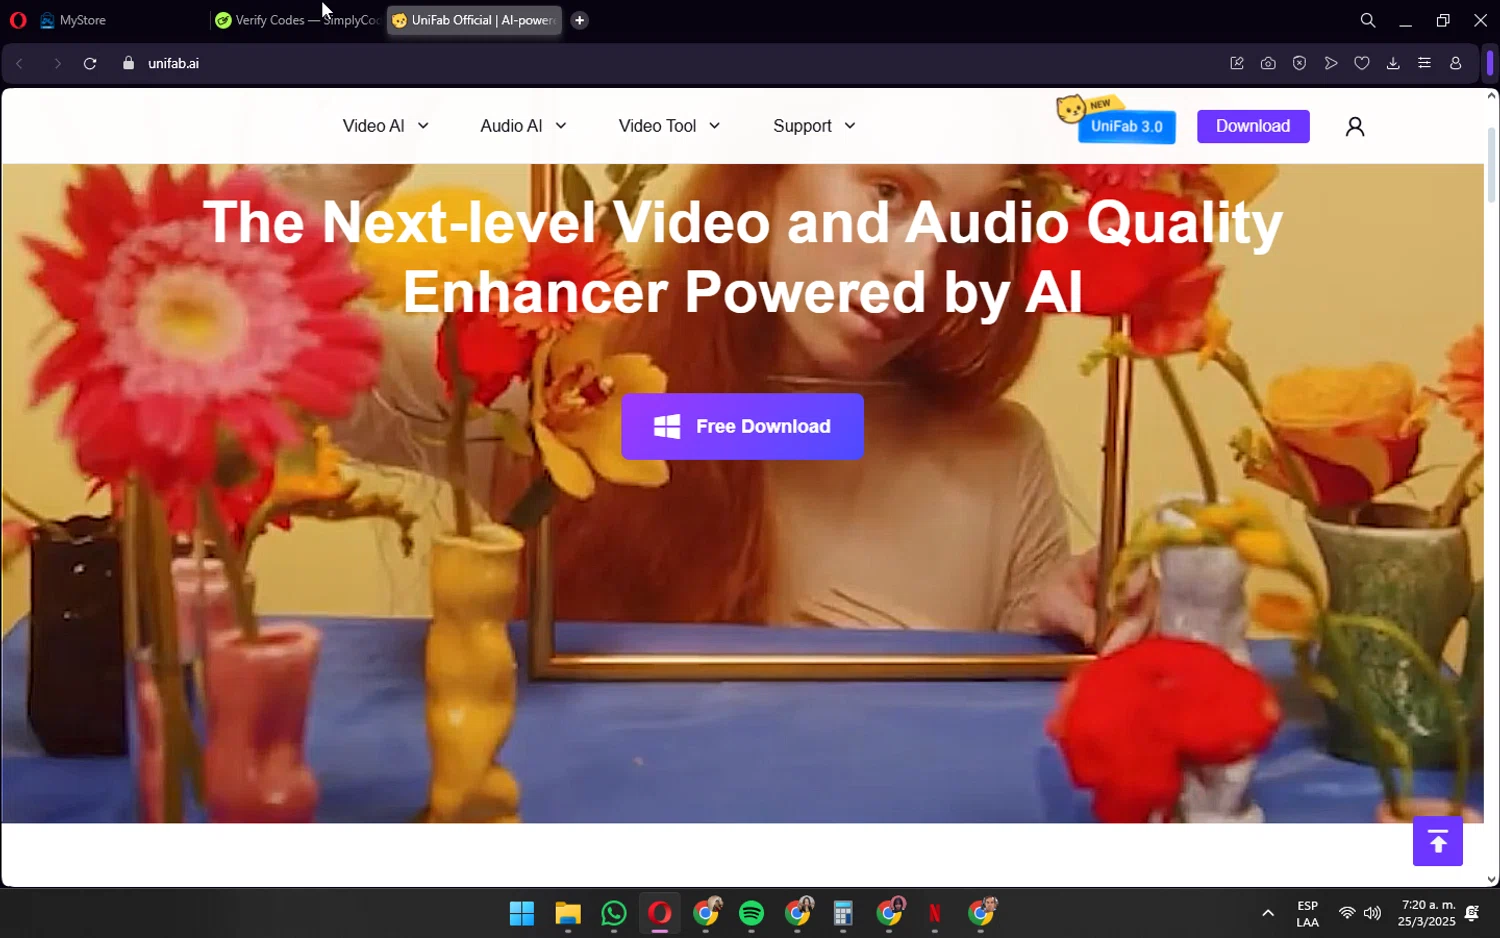Expand the Video AI menu
The width and height of the screenshot is (1500, 938).
click(x=386, y=126)
